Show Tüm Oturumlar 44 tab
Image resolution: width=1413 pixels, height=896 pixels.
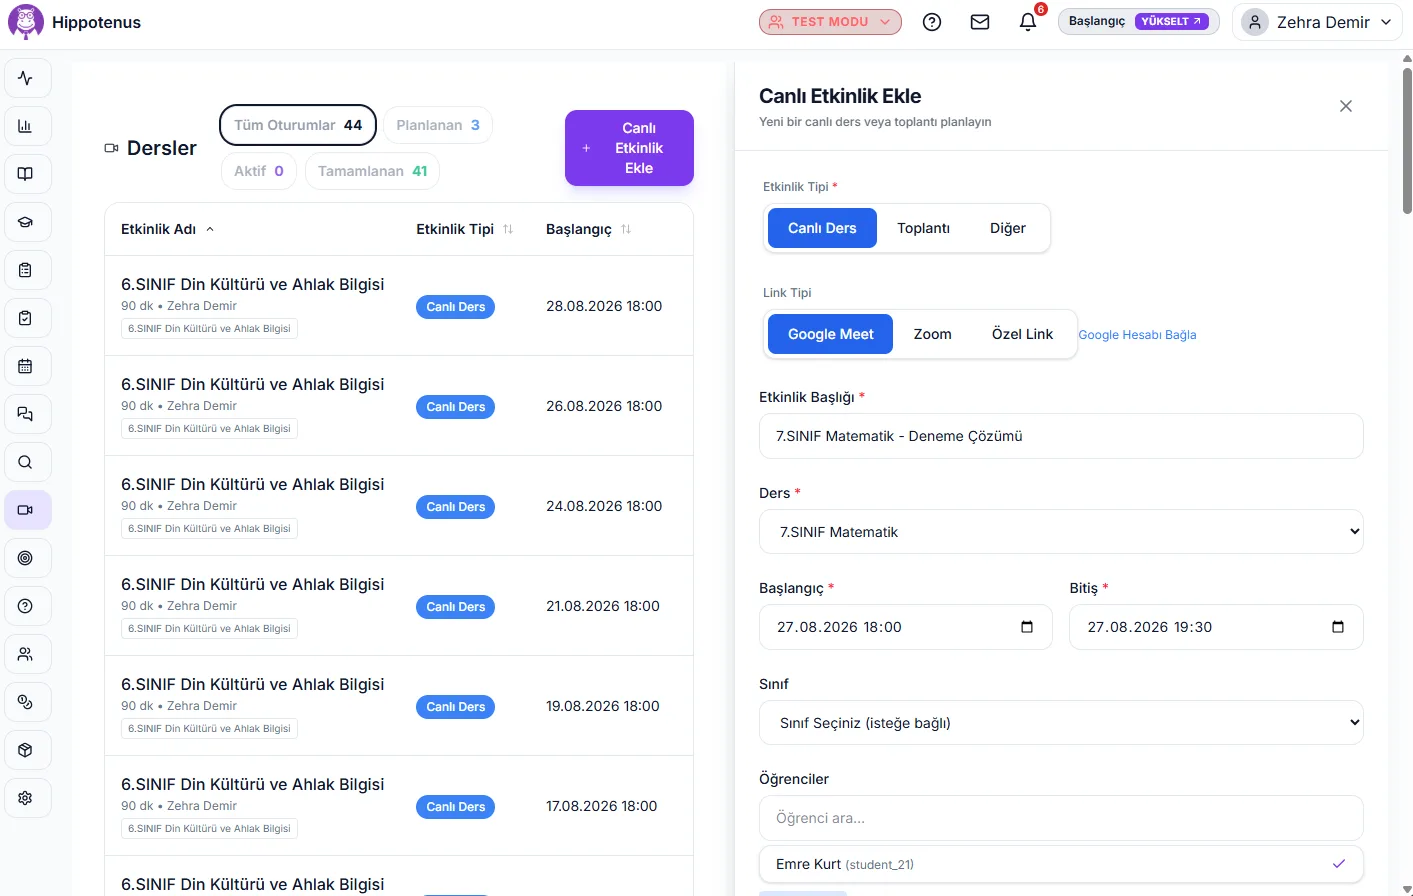298,125
